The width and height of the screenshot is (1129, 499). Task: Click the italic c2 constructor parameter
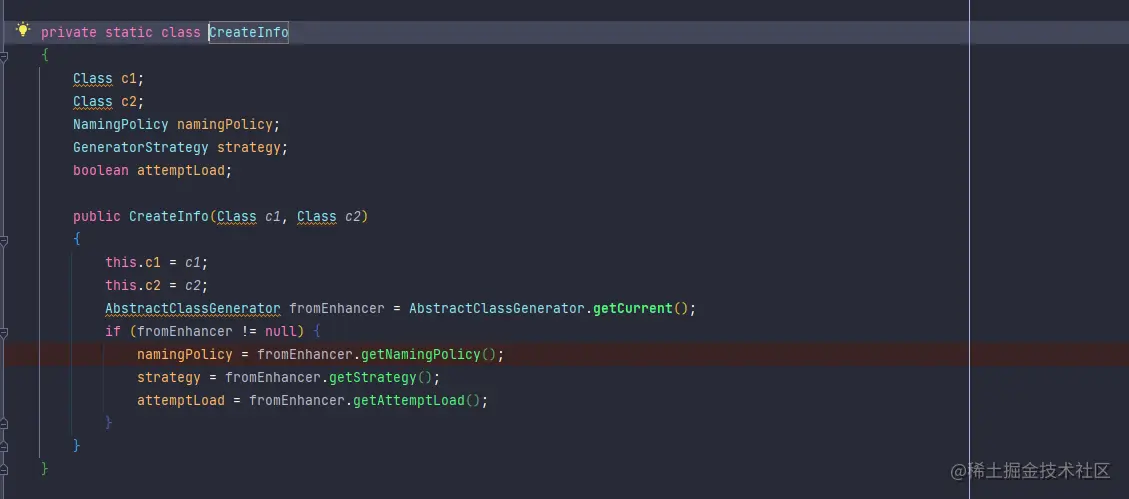(x=353, y=217)
